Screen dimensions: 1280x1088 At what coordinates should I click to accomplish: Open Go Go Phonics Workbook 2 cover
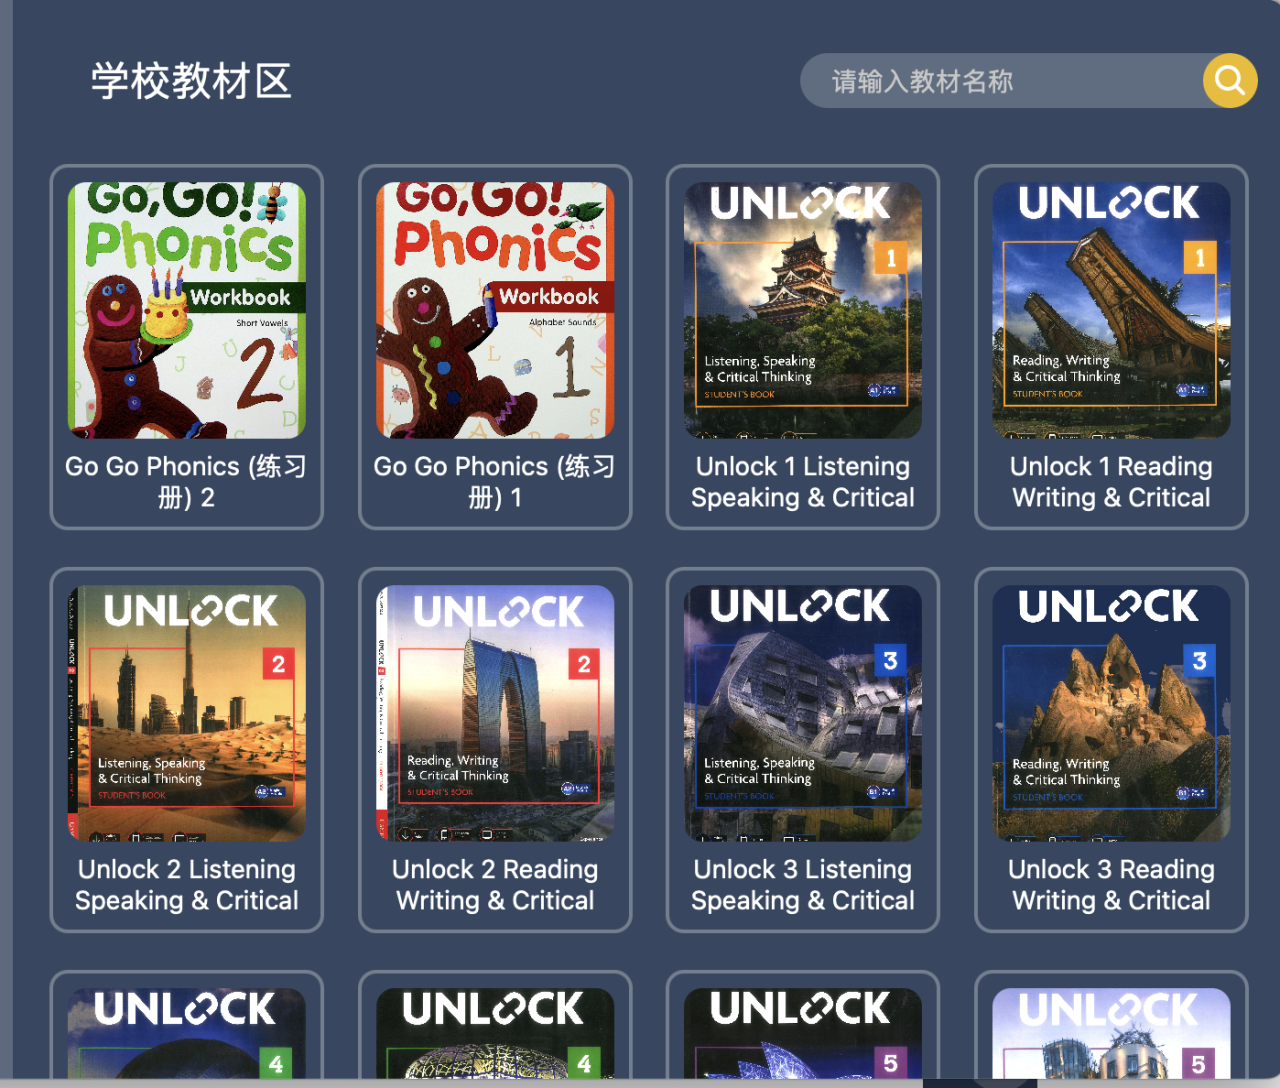[x=187, y=310]
